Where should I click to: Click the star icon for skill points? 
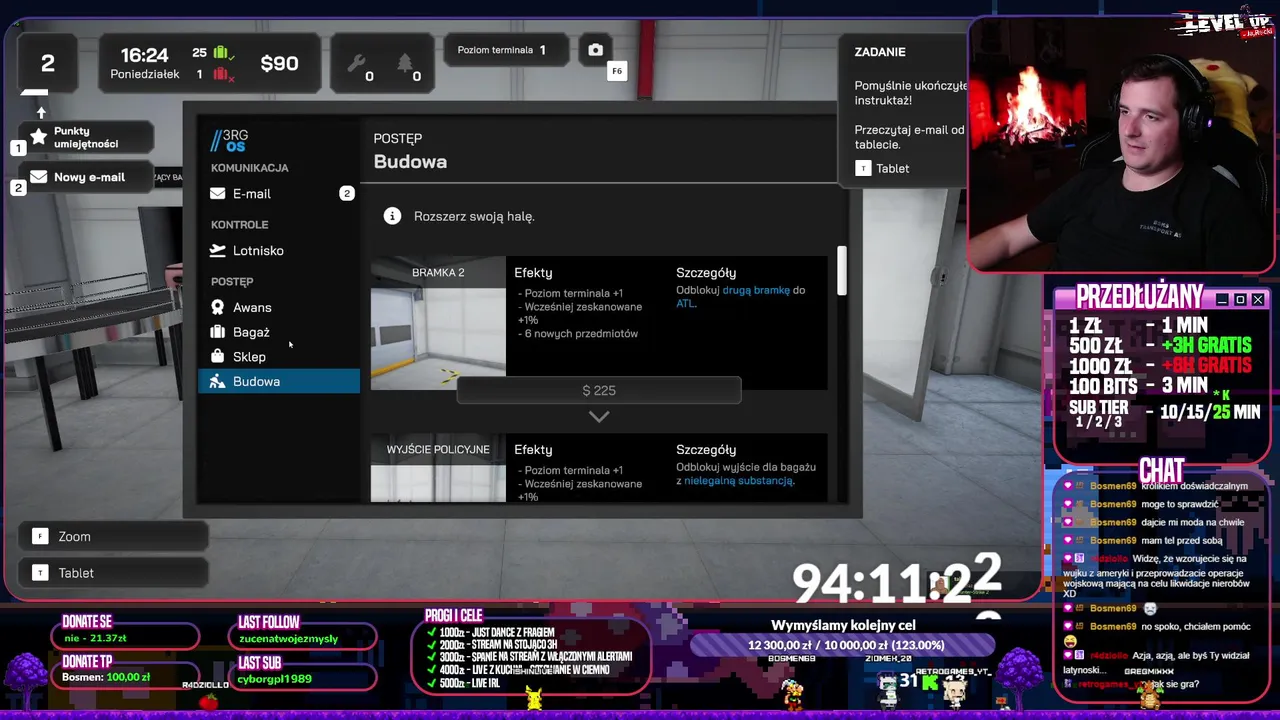coord(39,137)
